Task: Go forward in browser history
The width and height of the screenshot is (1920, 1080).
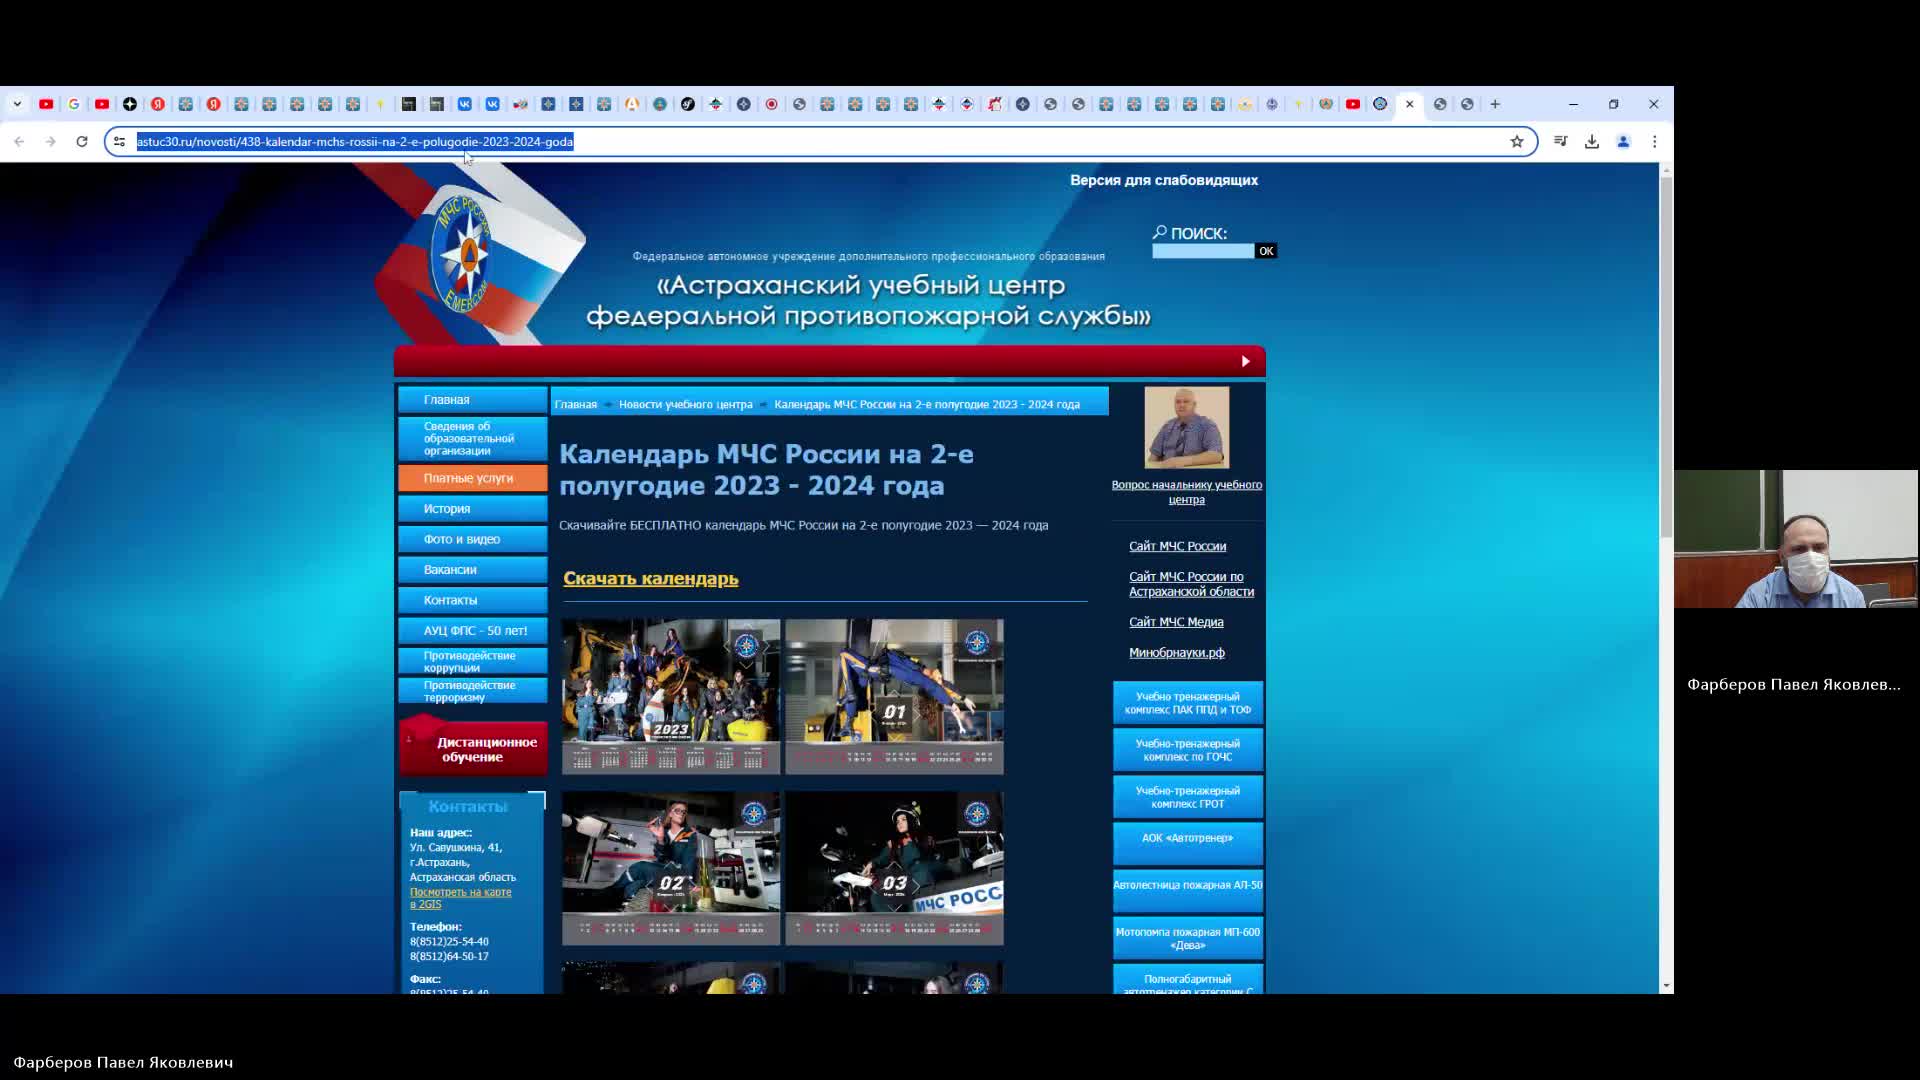Action: (x=50, y=142)
